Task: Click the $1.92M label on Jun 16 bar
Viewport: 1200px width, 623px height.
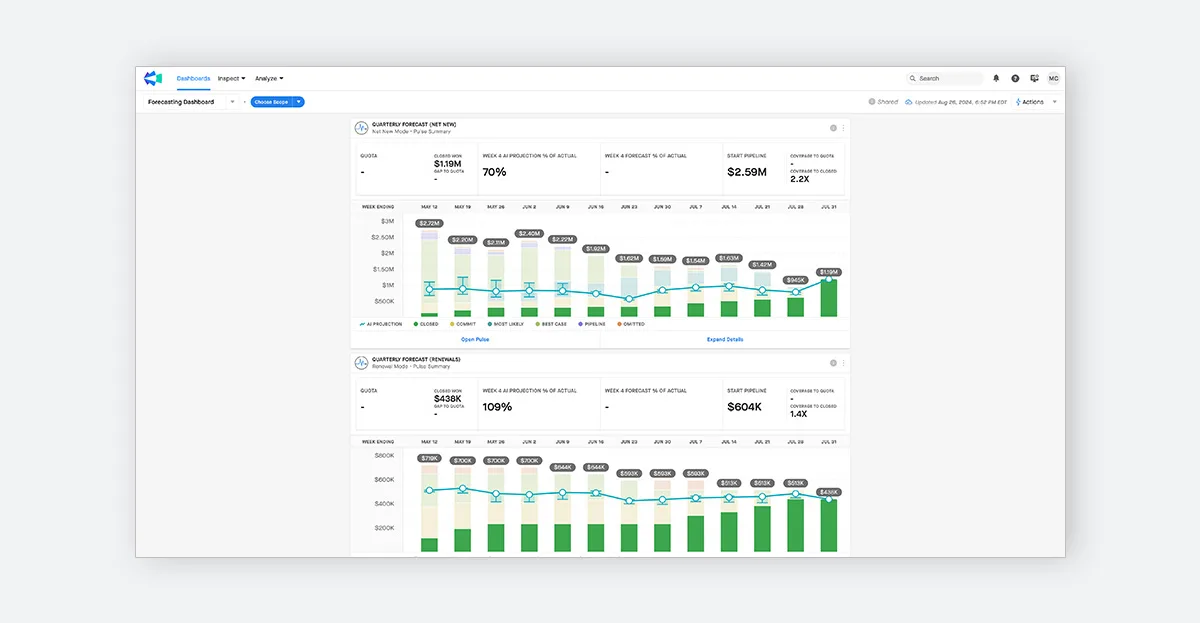Action: click(596, 248)
